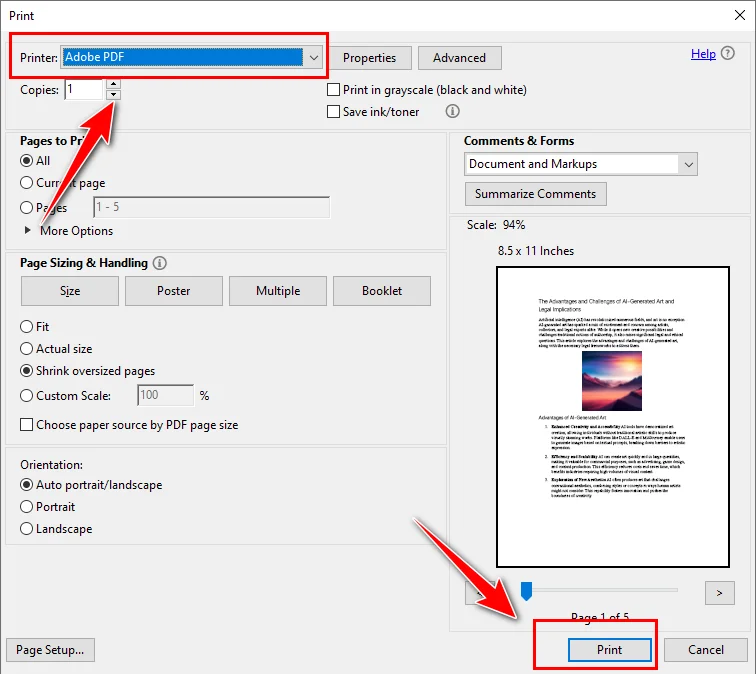Select the Current page radio button
Viewport: 756px width, 674px height.
tap(27, 183)
